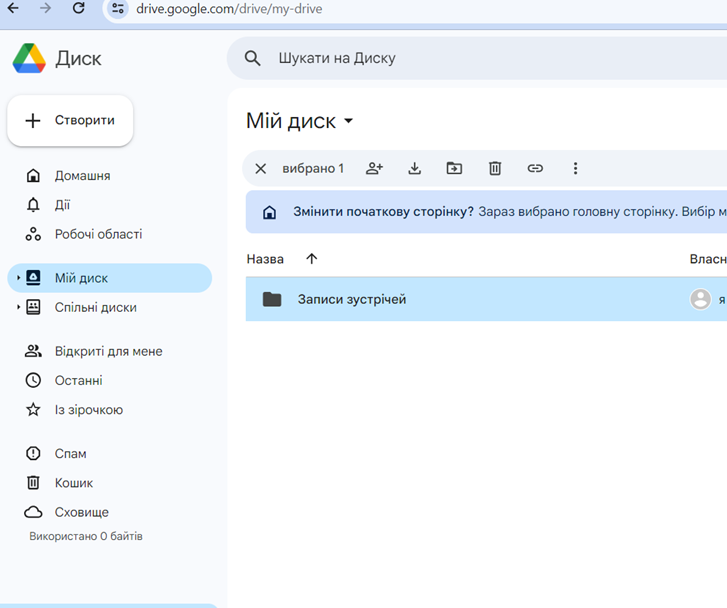Click the folder icon of 'Записи зустрічей'
This screenshot has width=727, height=608.
(272, 300)
